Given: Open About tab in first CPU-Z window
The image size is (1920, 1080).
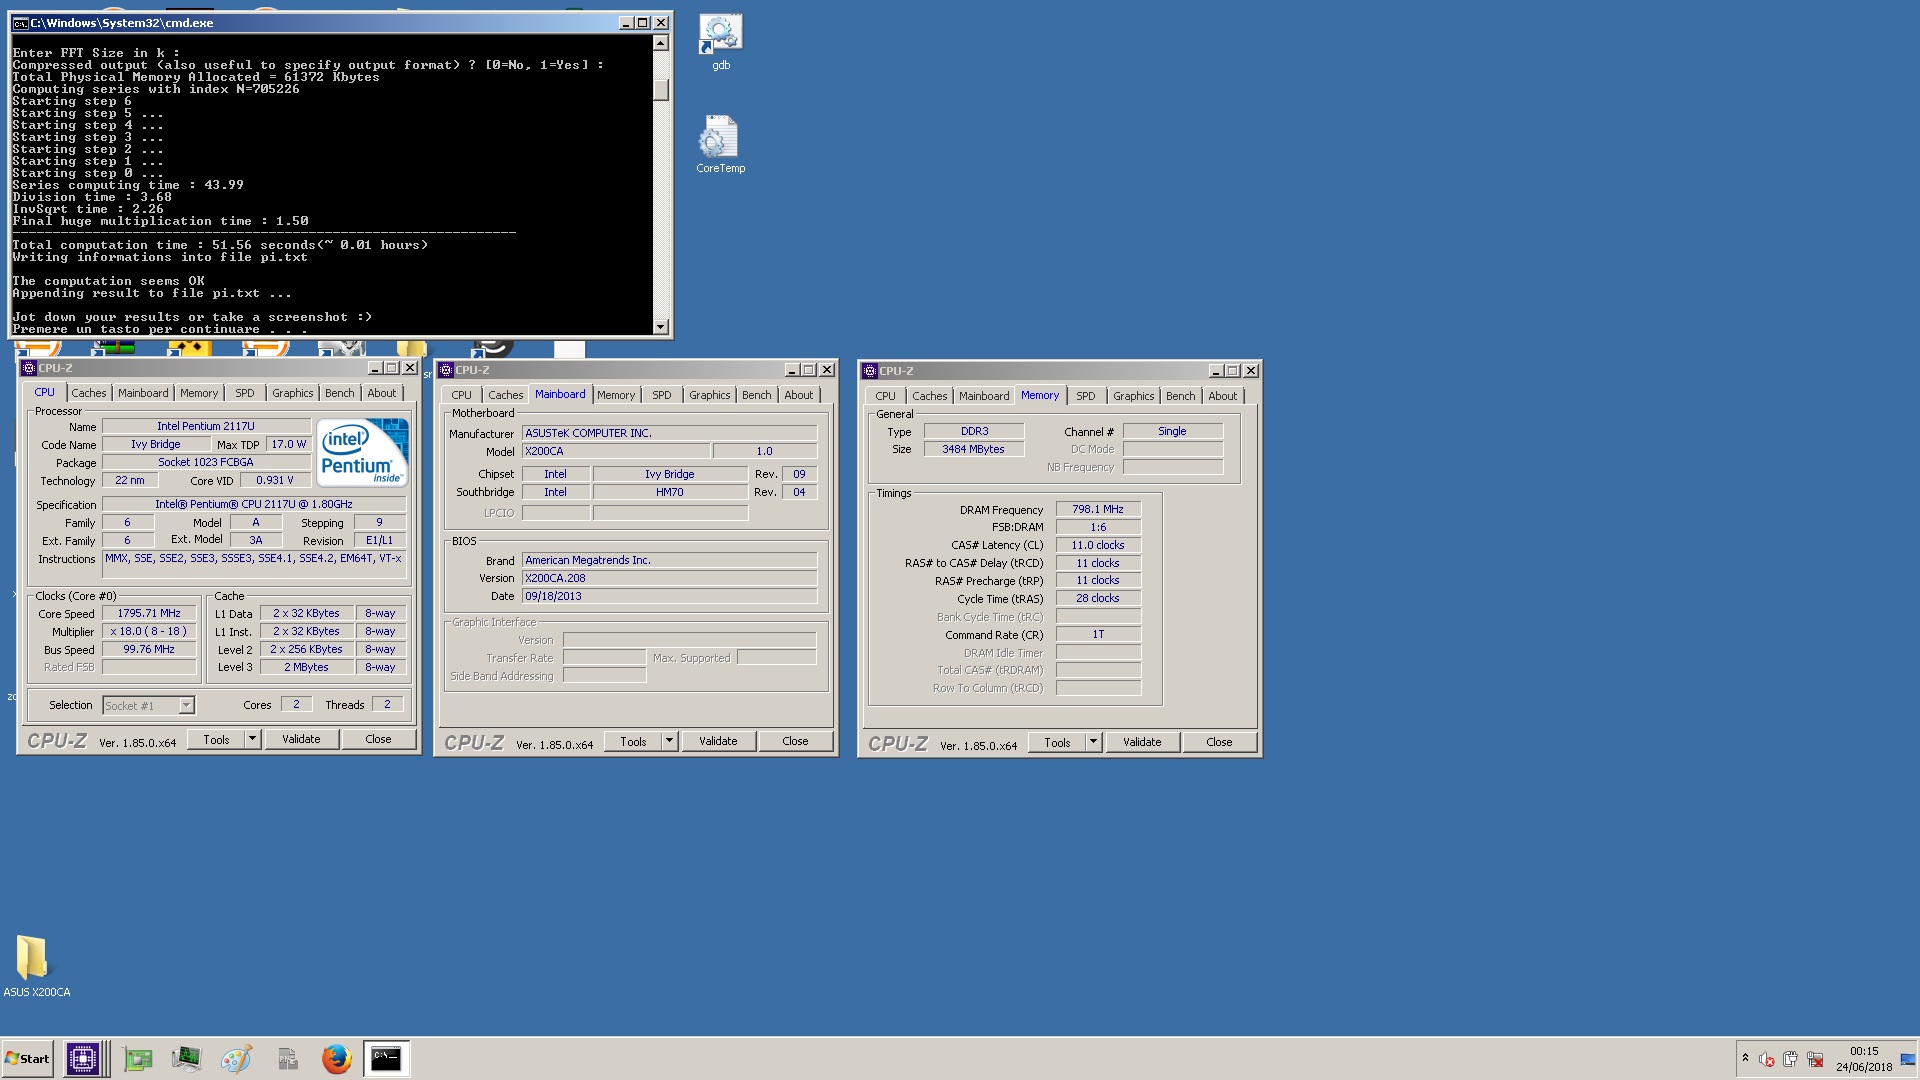Looking at the screenshot, I should tap(382, 393).
